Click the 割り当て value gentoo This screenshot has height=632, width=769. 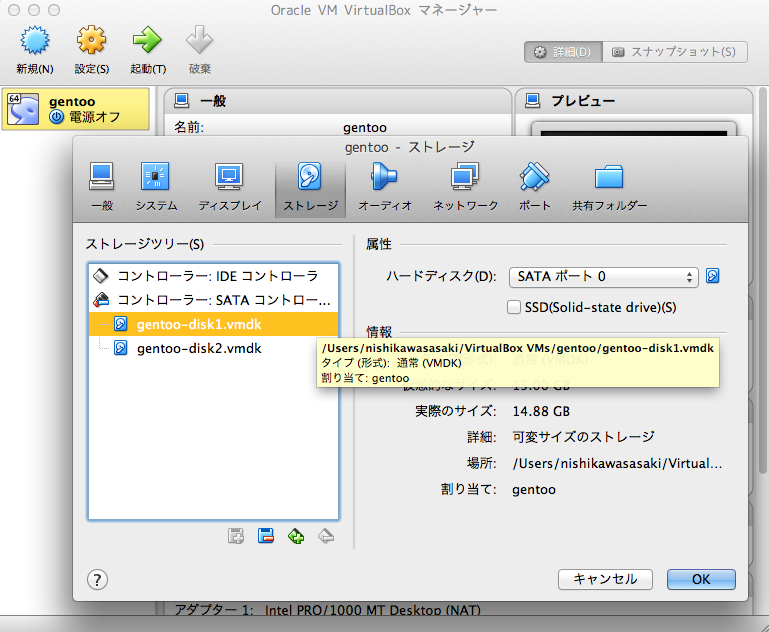point(534,489)
